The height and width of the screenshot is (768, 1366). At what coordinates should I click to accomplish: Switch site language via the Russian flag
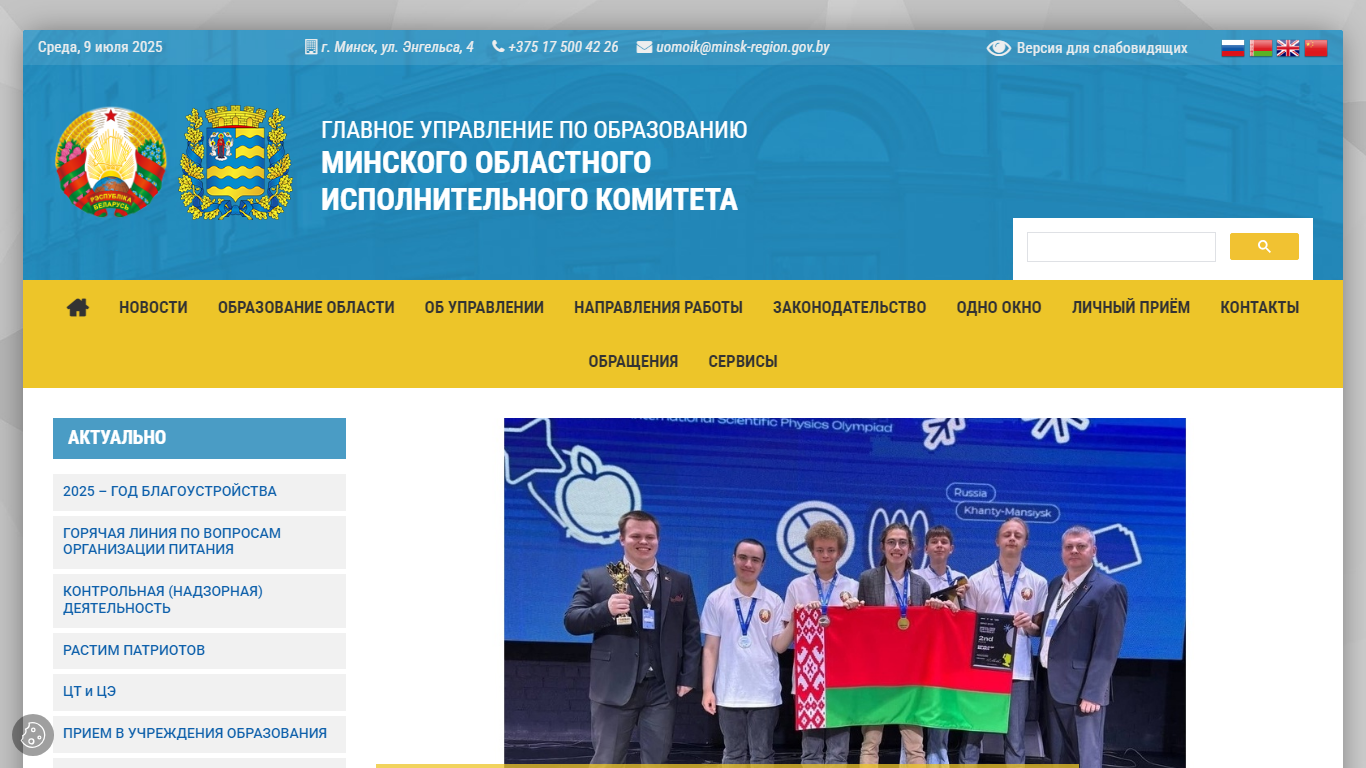click(1233, 48)
